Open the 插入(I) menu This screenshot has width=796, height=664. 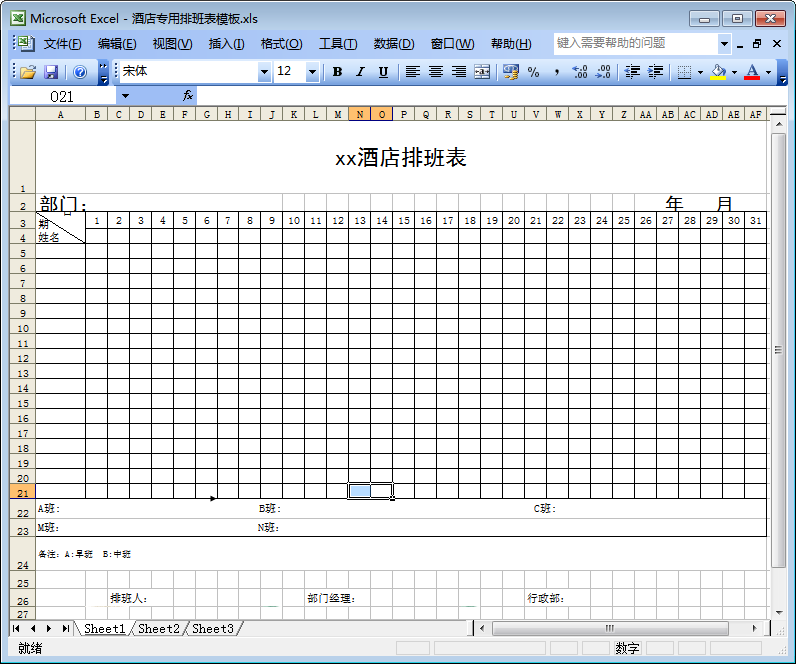226,44
